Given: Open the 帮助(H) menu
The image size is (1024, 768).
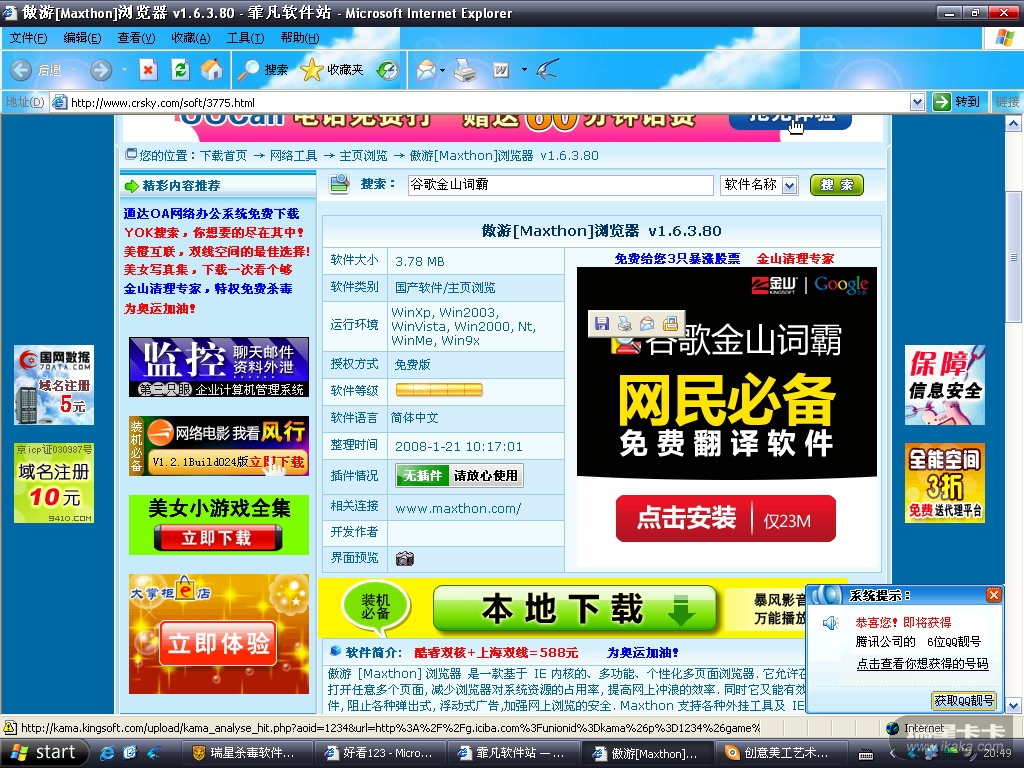Looking at the screenshot, I should pyautogui.click(x=300, y=38).
